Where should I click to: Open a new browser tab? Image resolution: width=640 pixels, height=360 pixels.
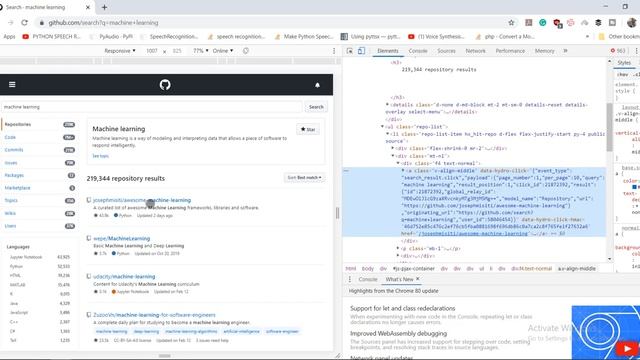coord(104,7)
